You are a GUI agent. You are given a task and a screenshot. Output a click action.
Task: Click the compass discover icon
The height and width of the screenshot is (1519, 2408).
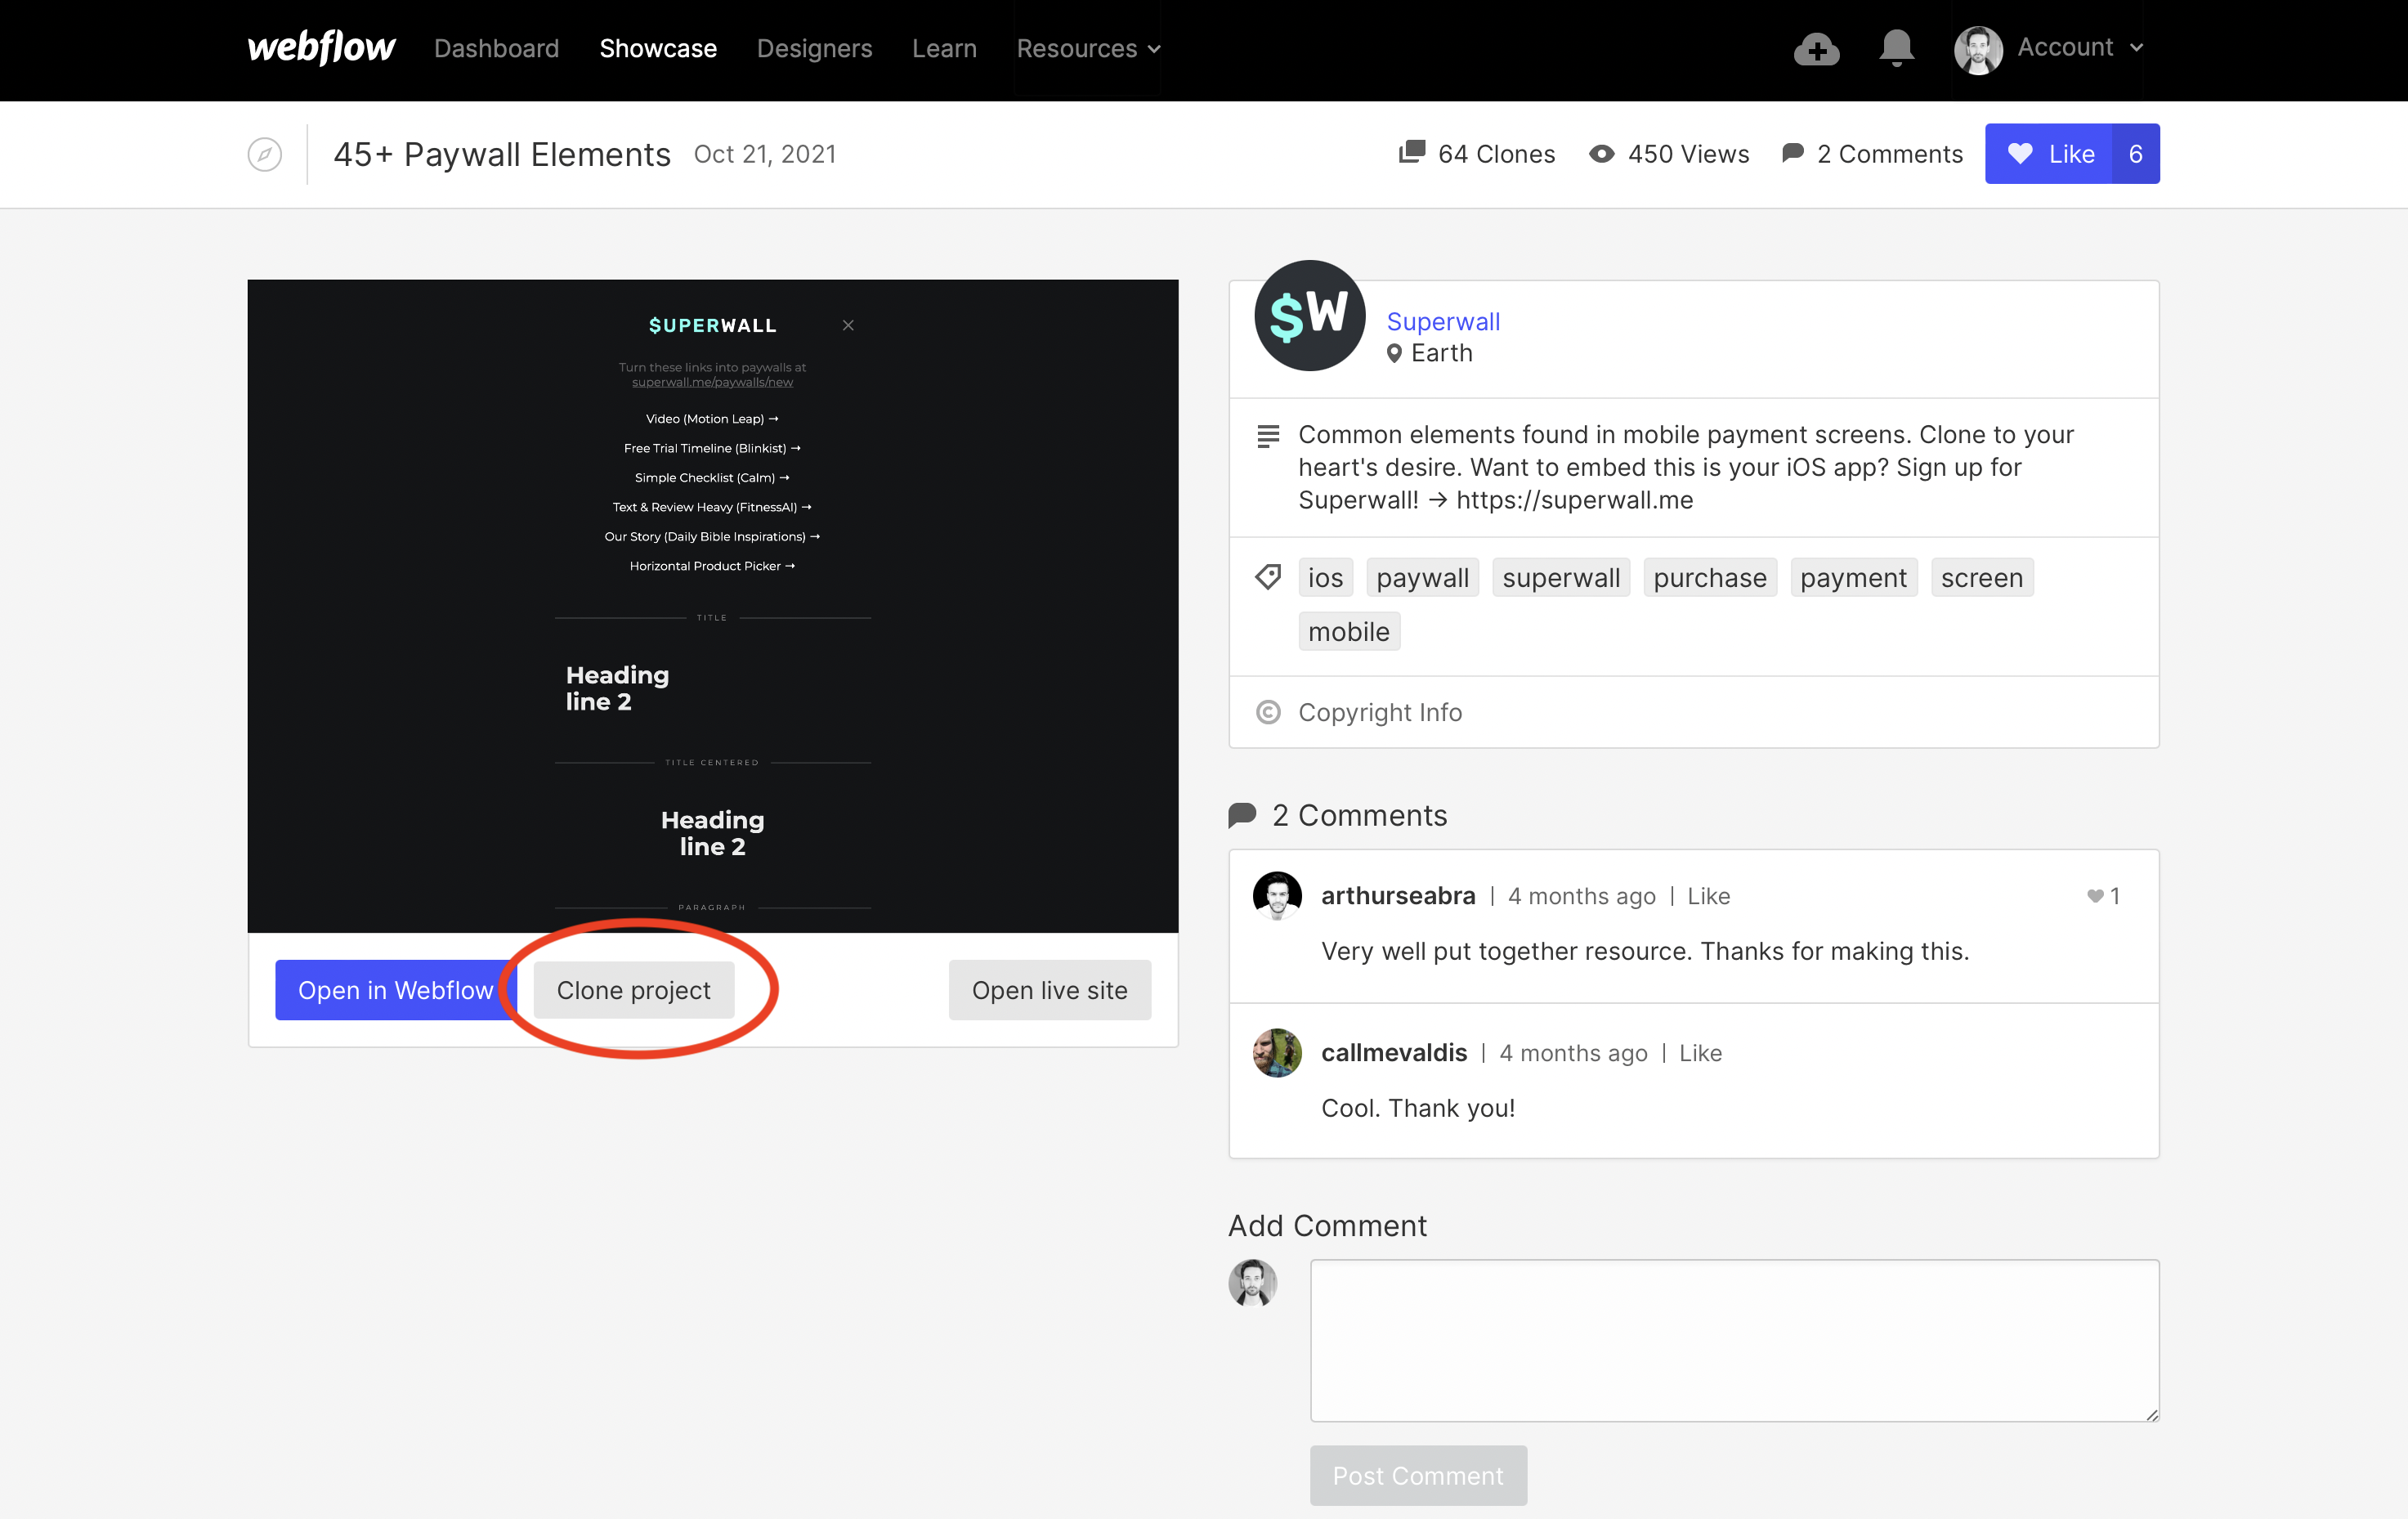[264, 154]
